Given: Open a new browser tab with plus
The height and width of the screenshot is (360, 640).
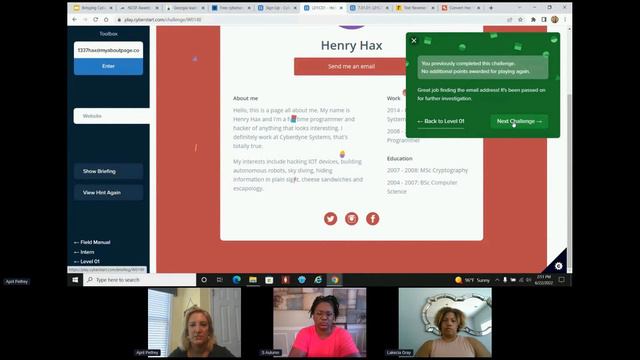Looking at the screenshot, I should 491,8.
